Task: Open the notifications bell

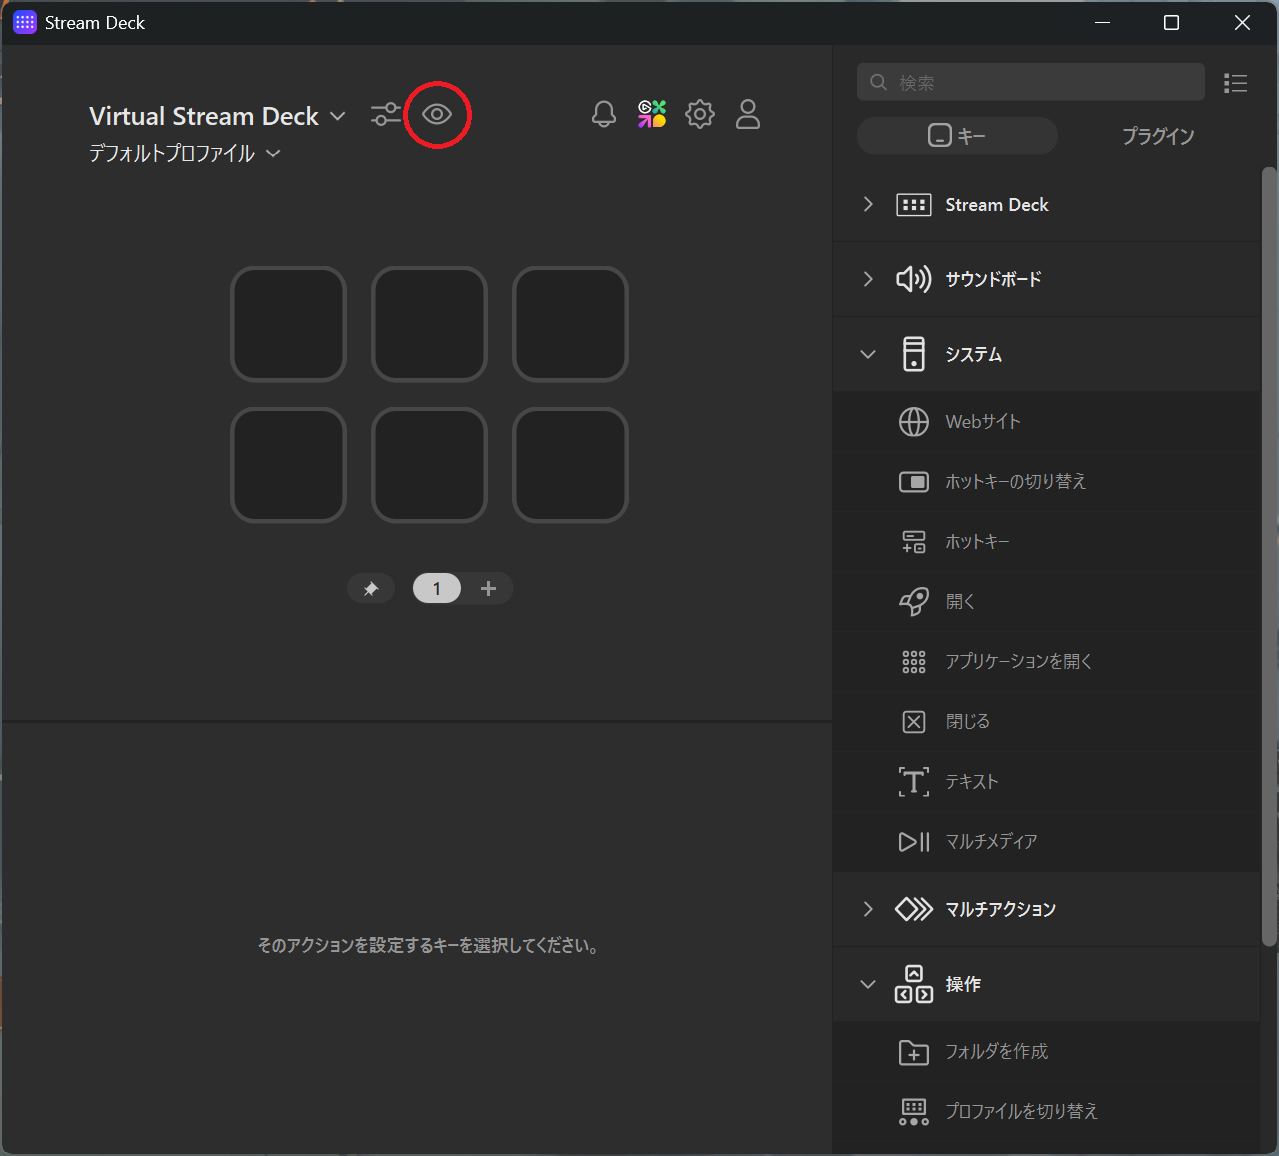Action: pos(604,114)
